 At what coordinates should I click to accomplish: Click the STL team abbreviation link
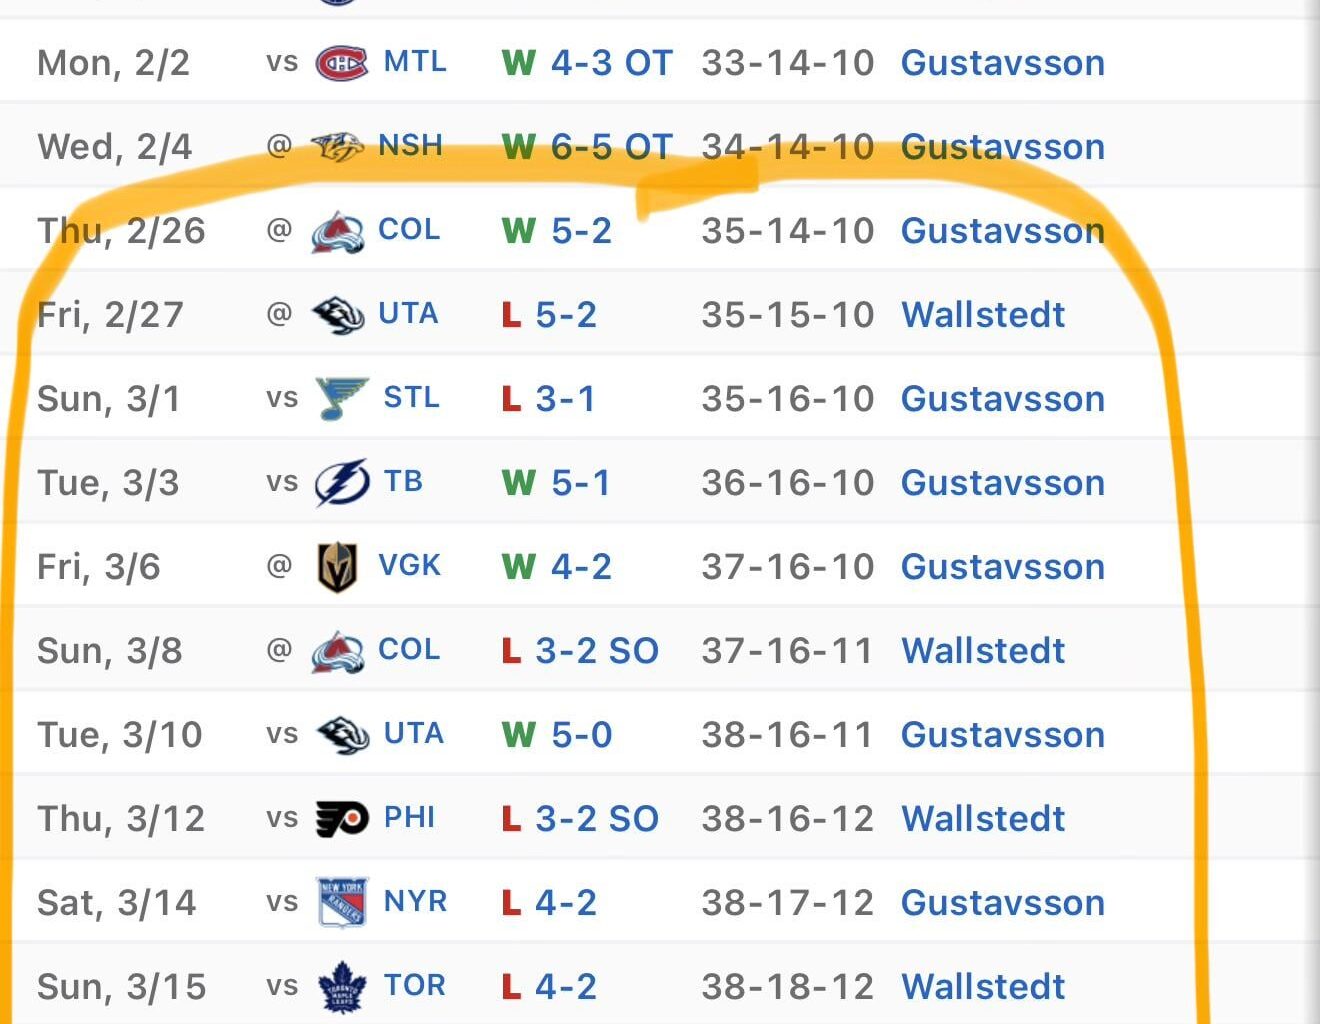[411, 398]
